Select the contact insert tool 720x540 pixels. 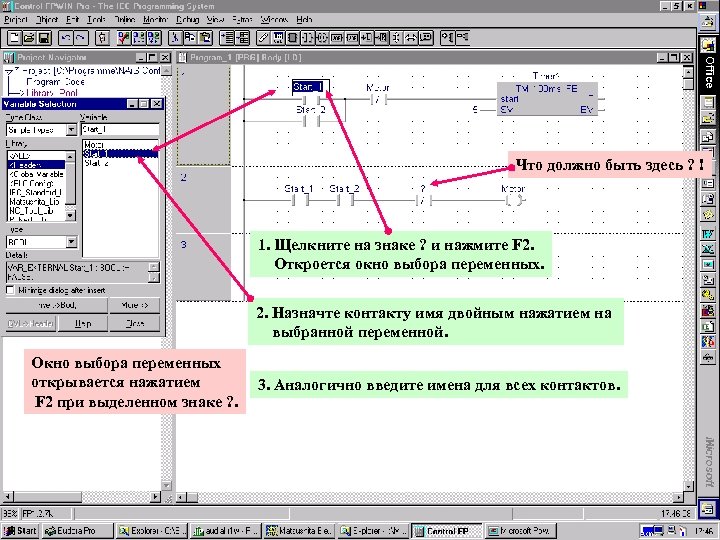[x=307, y=38]
